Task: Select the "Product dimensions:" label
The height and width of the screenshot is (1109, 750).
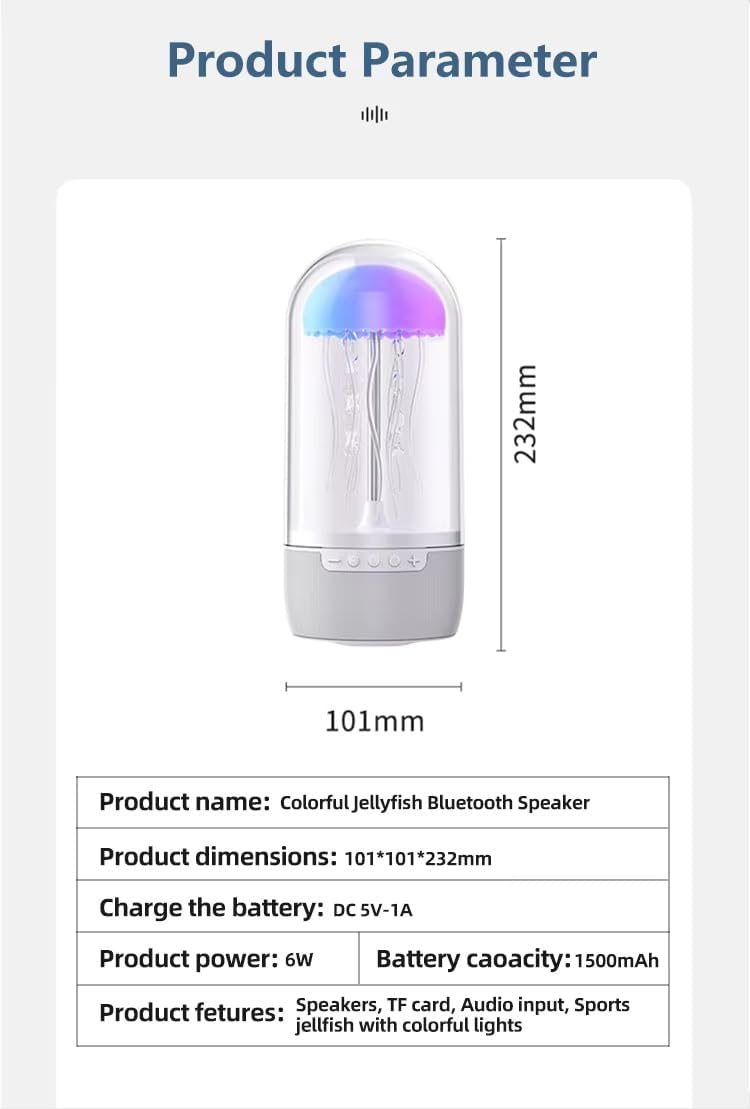Action: click(x=217, y=857)
